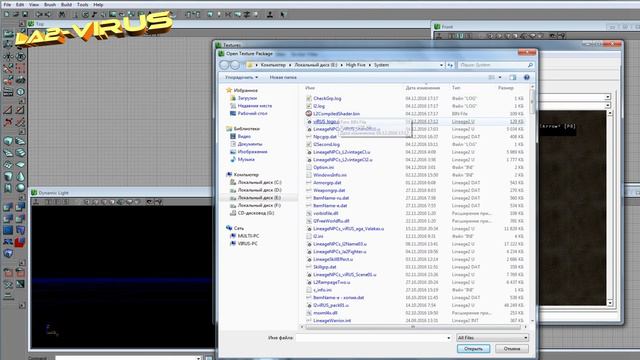Viewport: 640px width, 360px height.
Task: Select the Vertex Editing tool
Action: point(20,33)
